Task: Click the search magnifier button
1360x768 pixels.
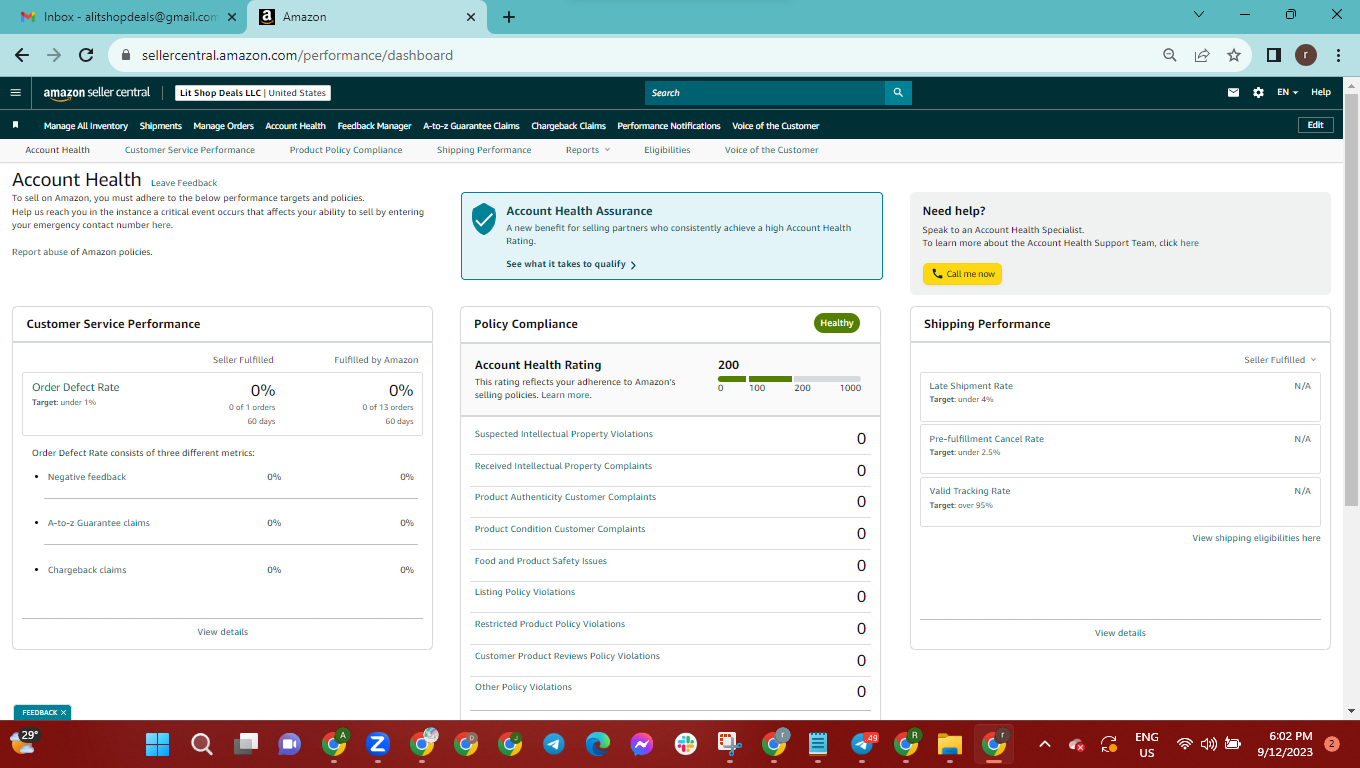Action: 898,93
